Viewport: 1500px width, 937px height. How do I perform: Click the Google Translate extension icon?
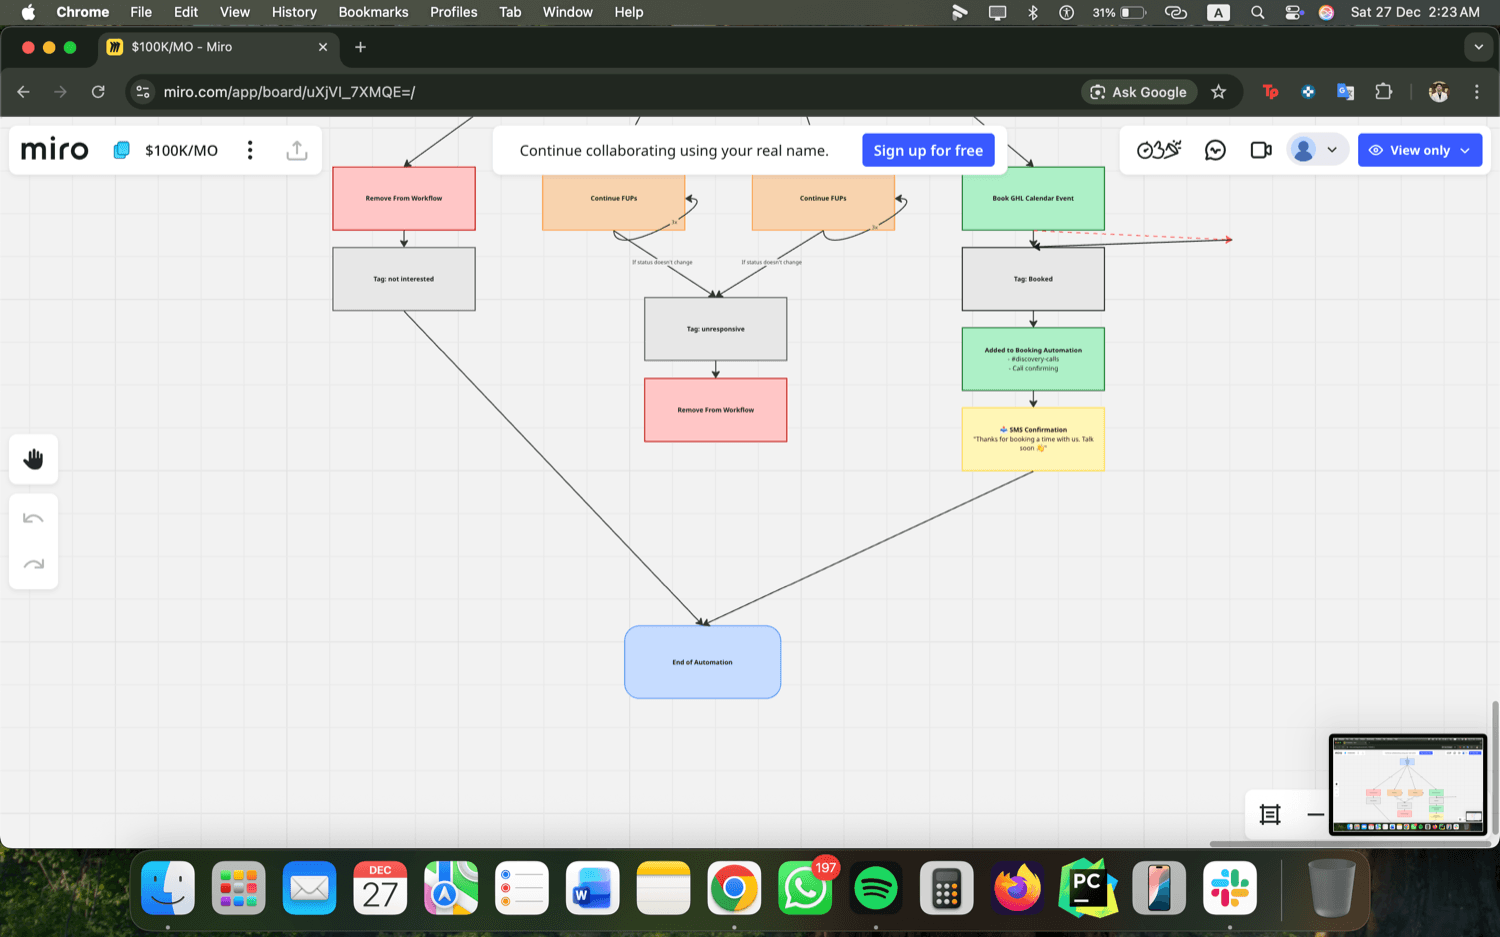point(1345,92)
